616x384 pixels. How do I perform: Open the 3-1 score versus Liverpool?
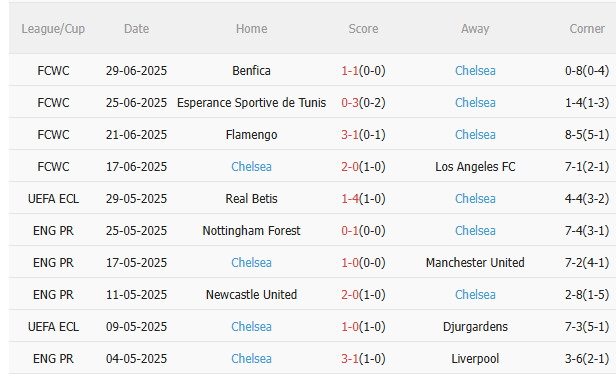(x=350, y=359)
